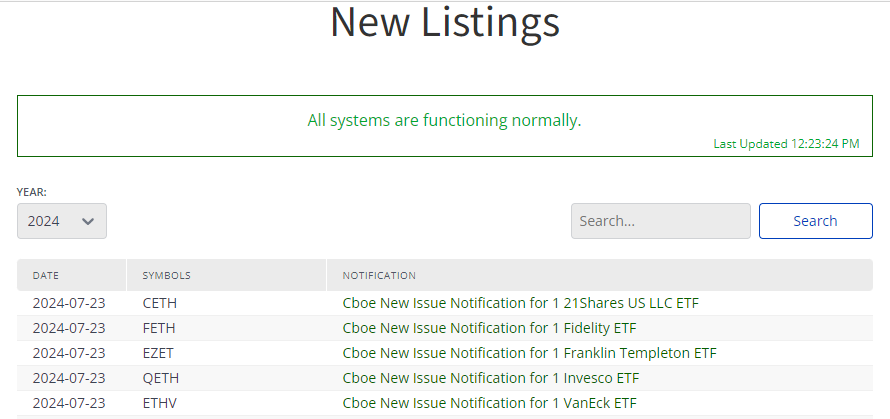The height and width of the screenshot is (419, 890).
Task: Sort by the DATE column header
Action: pos(46,275)
